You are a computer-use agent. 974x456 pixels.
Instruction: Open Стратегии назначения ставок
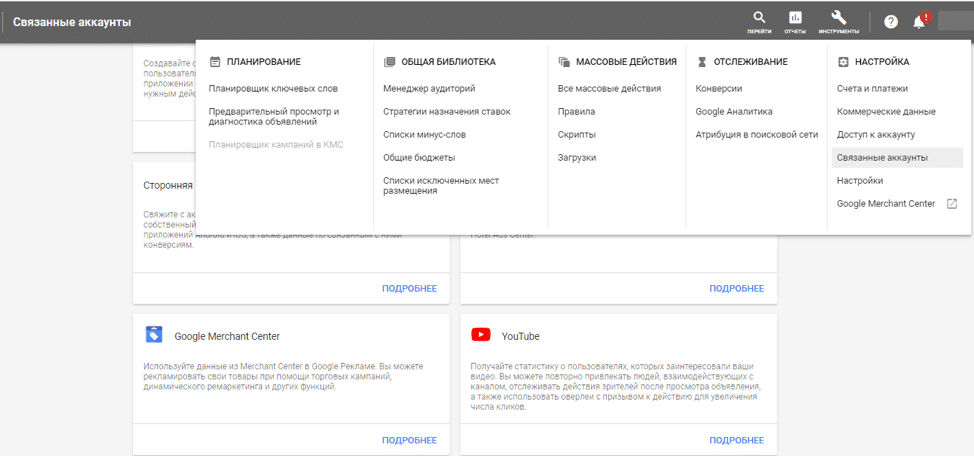[x=447, y=112]
